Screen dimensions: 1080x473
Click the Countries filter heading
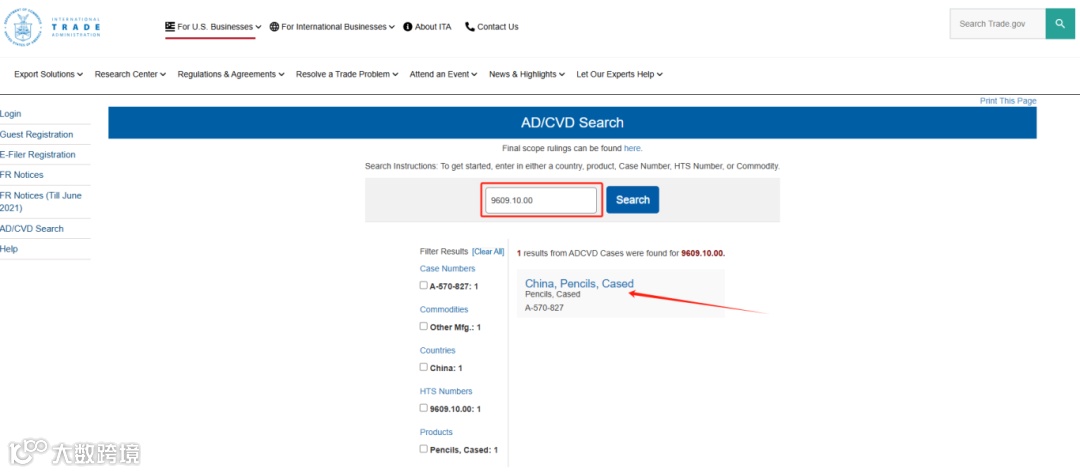437,350
